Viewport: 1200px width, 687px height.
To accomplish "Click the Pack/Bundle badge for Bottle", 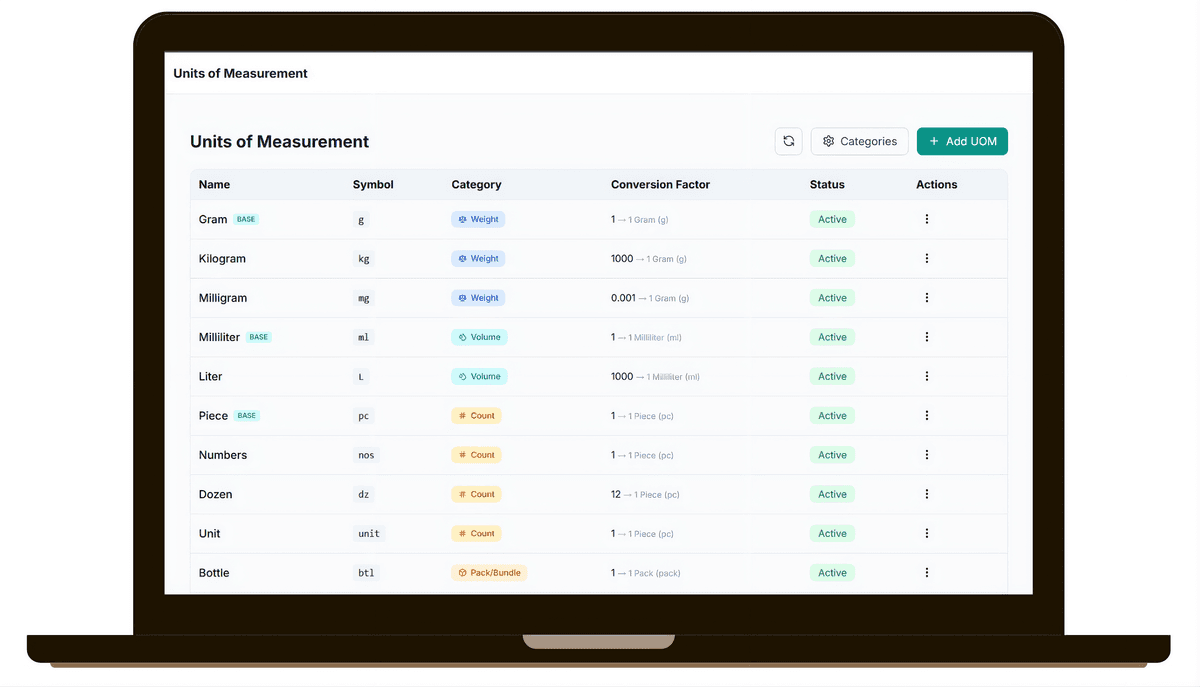I will click(x=489, y=573).
